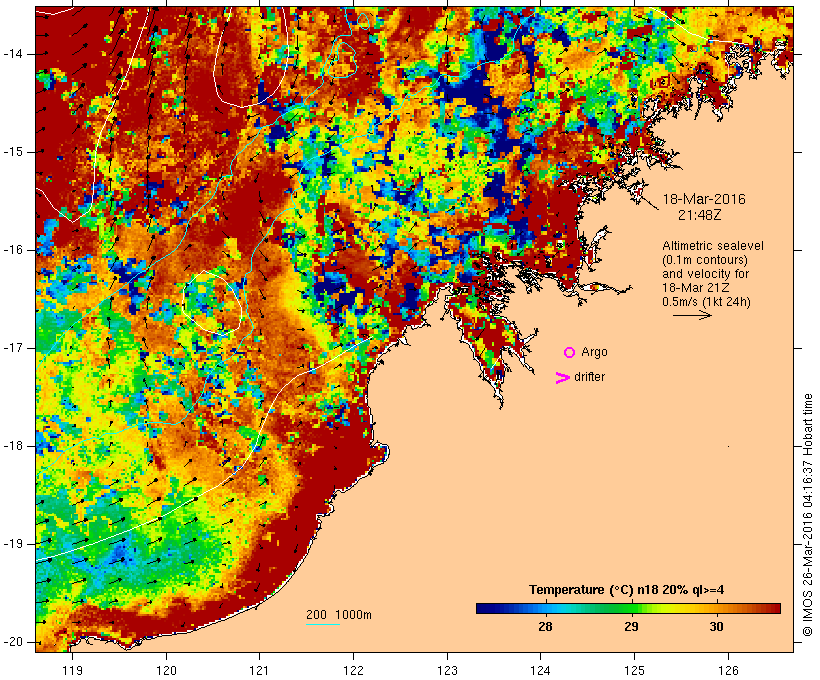
Task: Click longitude axis label 121
Action: click(x=259, y=670)
